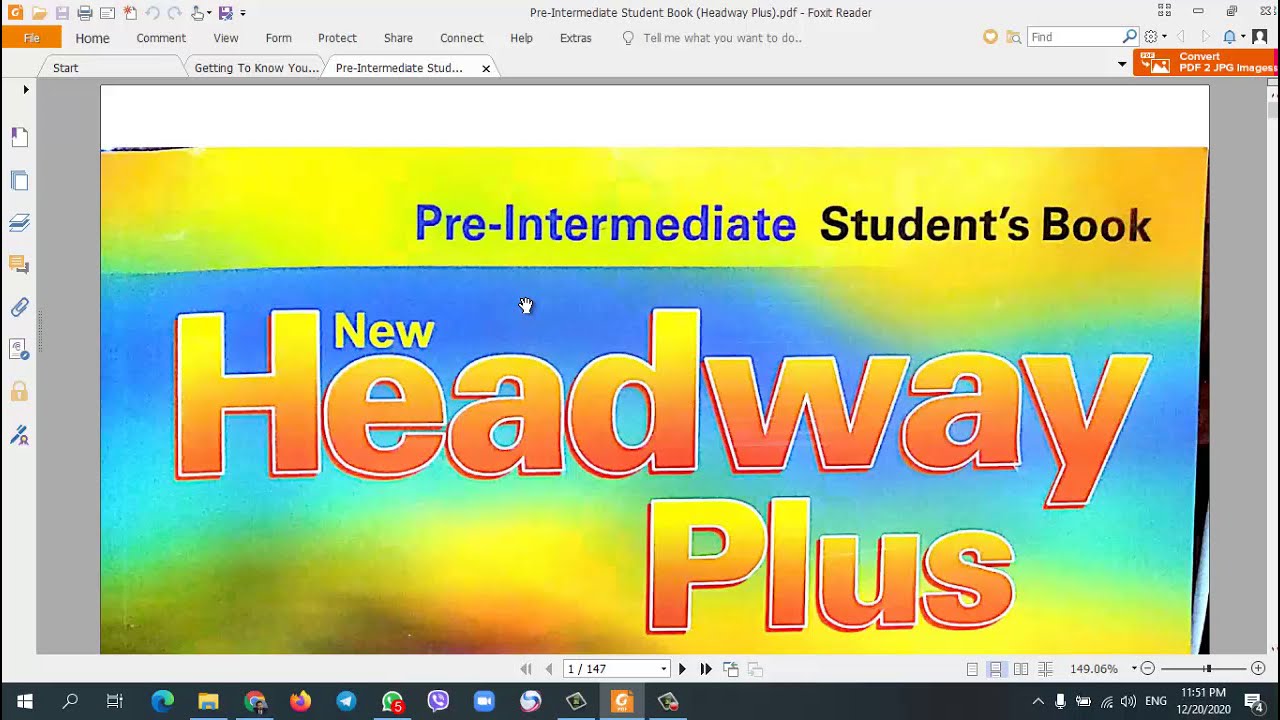Open the Hand tool dropdown arrow
The width and height of the screenshot is (1280, 720).
209,14
